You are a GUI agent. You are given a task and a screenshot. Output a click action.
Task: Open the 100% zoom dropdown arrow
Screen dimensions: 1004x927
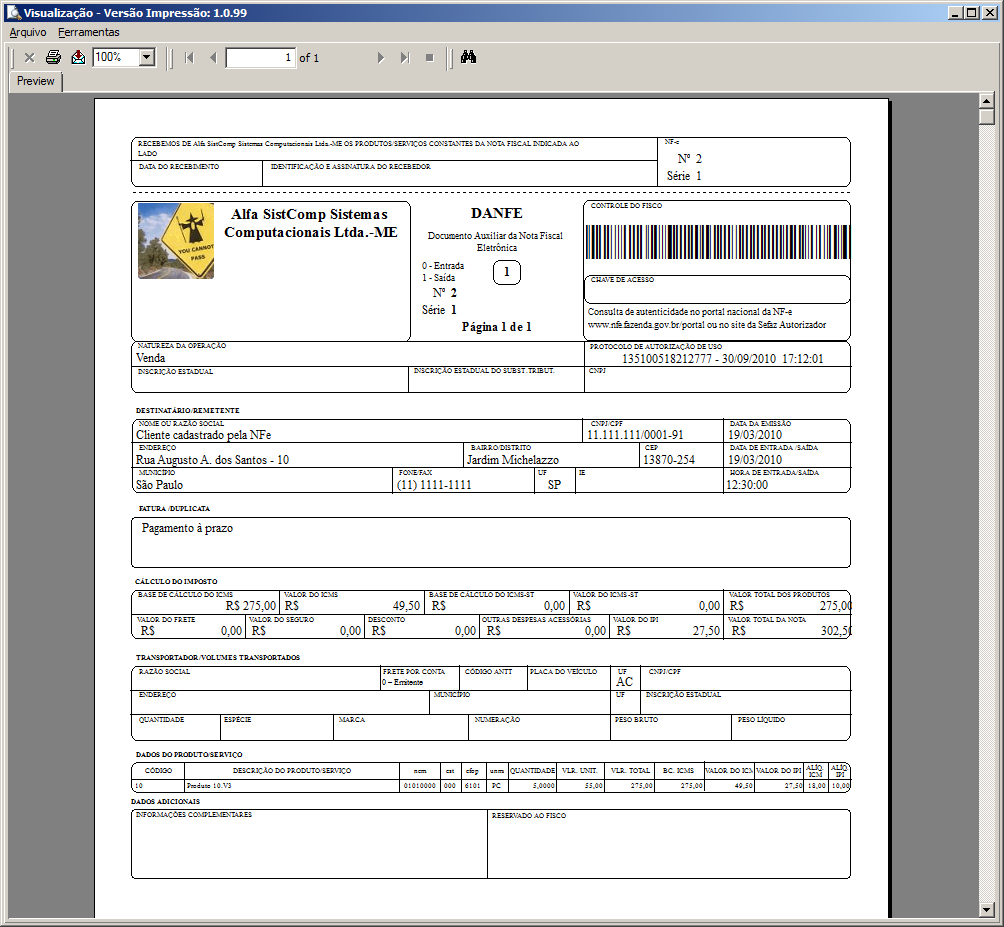point(147,58)
